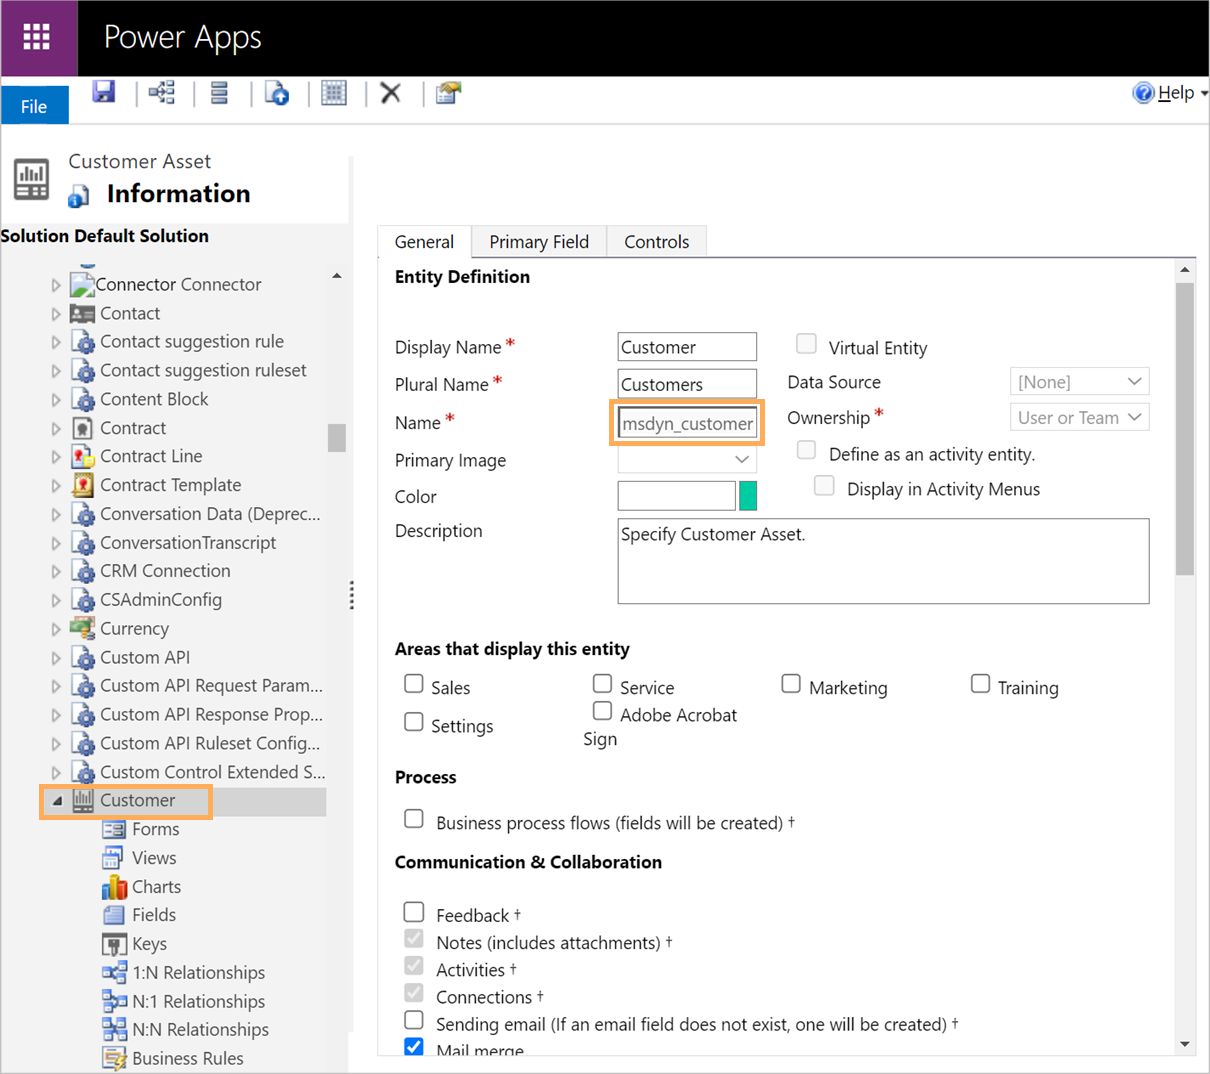
Task: Enable the Marketing area checkbox
Action: 791,683
